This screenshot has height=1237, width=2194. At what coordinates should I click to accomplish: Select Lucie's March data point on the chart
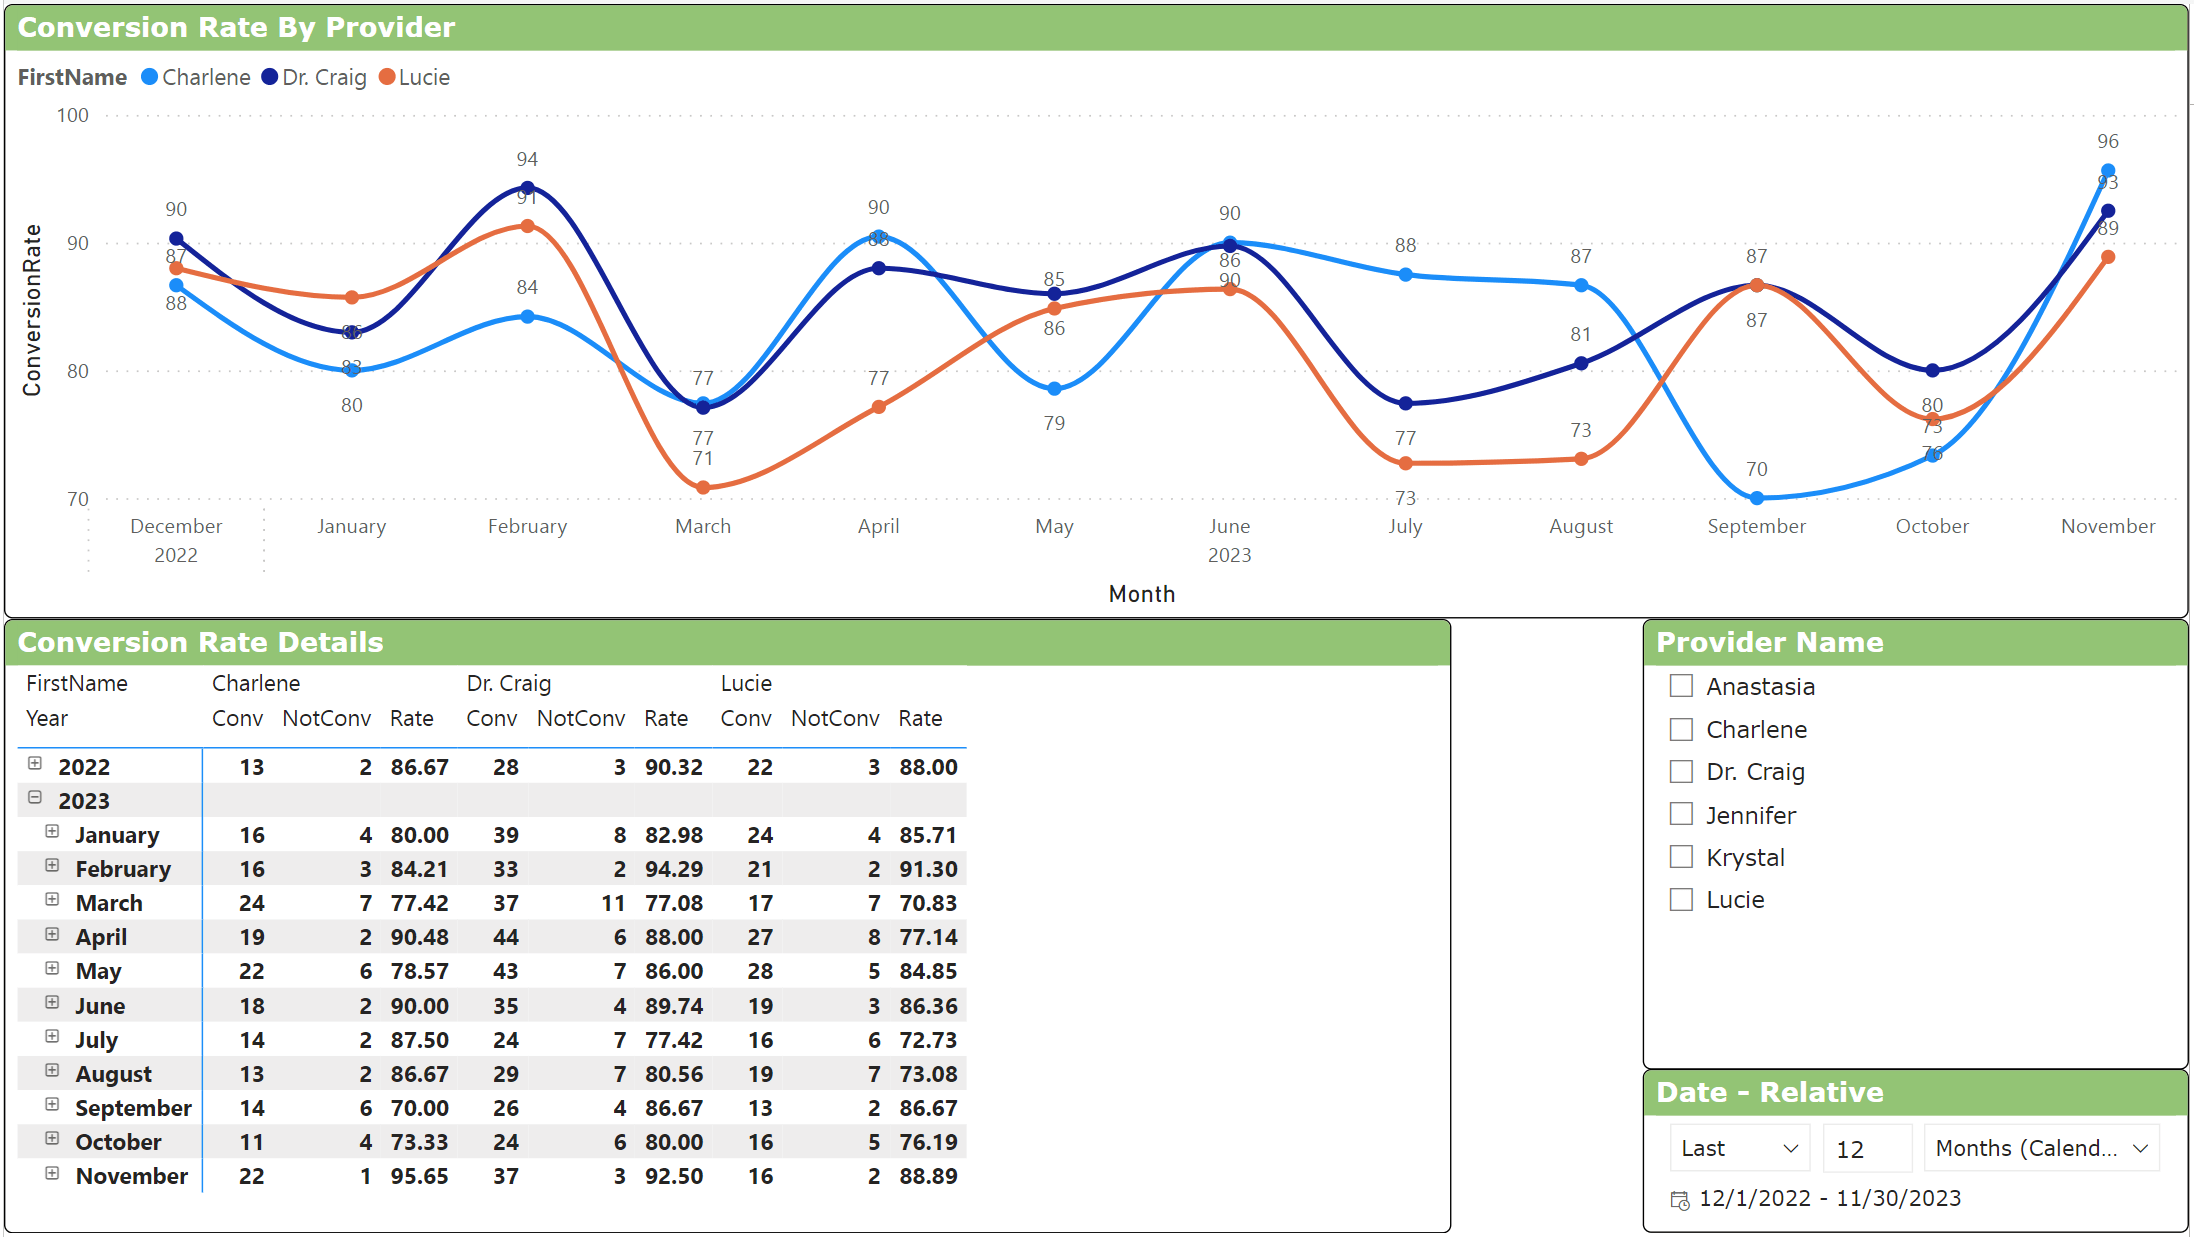point(703,487)
